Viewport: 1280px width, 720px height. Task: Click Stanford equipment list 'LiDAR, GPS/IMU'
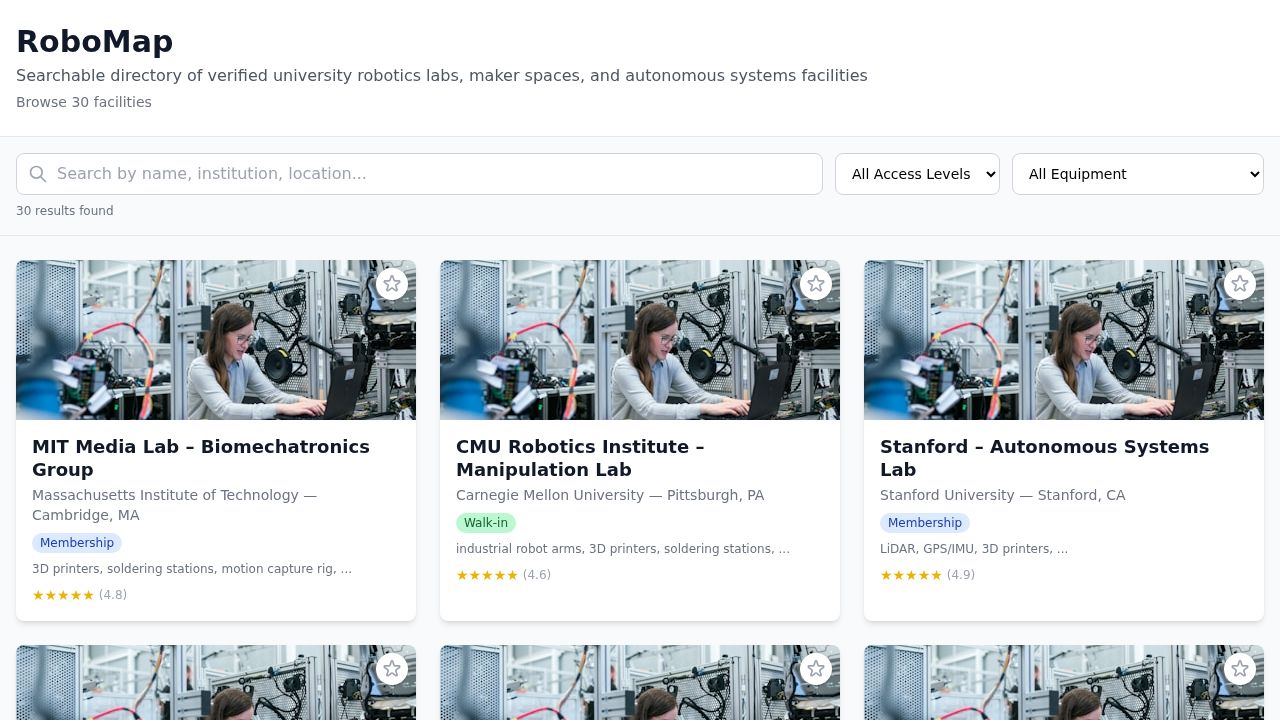click(974, 549)
